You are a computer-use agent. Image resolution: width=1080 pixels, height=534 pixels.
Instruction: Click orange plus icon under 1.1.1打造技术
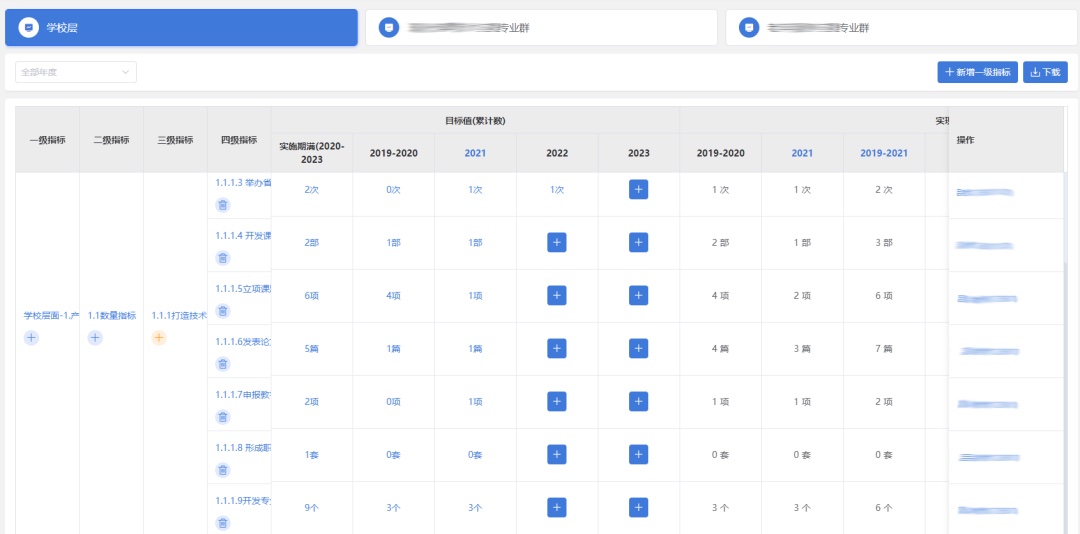(x=159, y=338)
